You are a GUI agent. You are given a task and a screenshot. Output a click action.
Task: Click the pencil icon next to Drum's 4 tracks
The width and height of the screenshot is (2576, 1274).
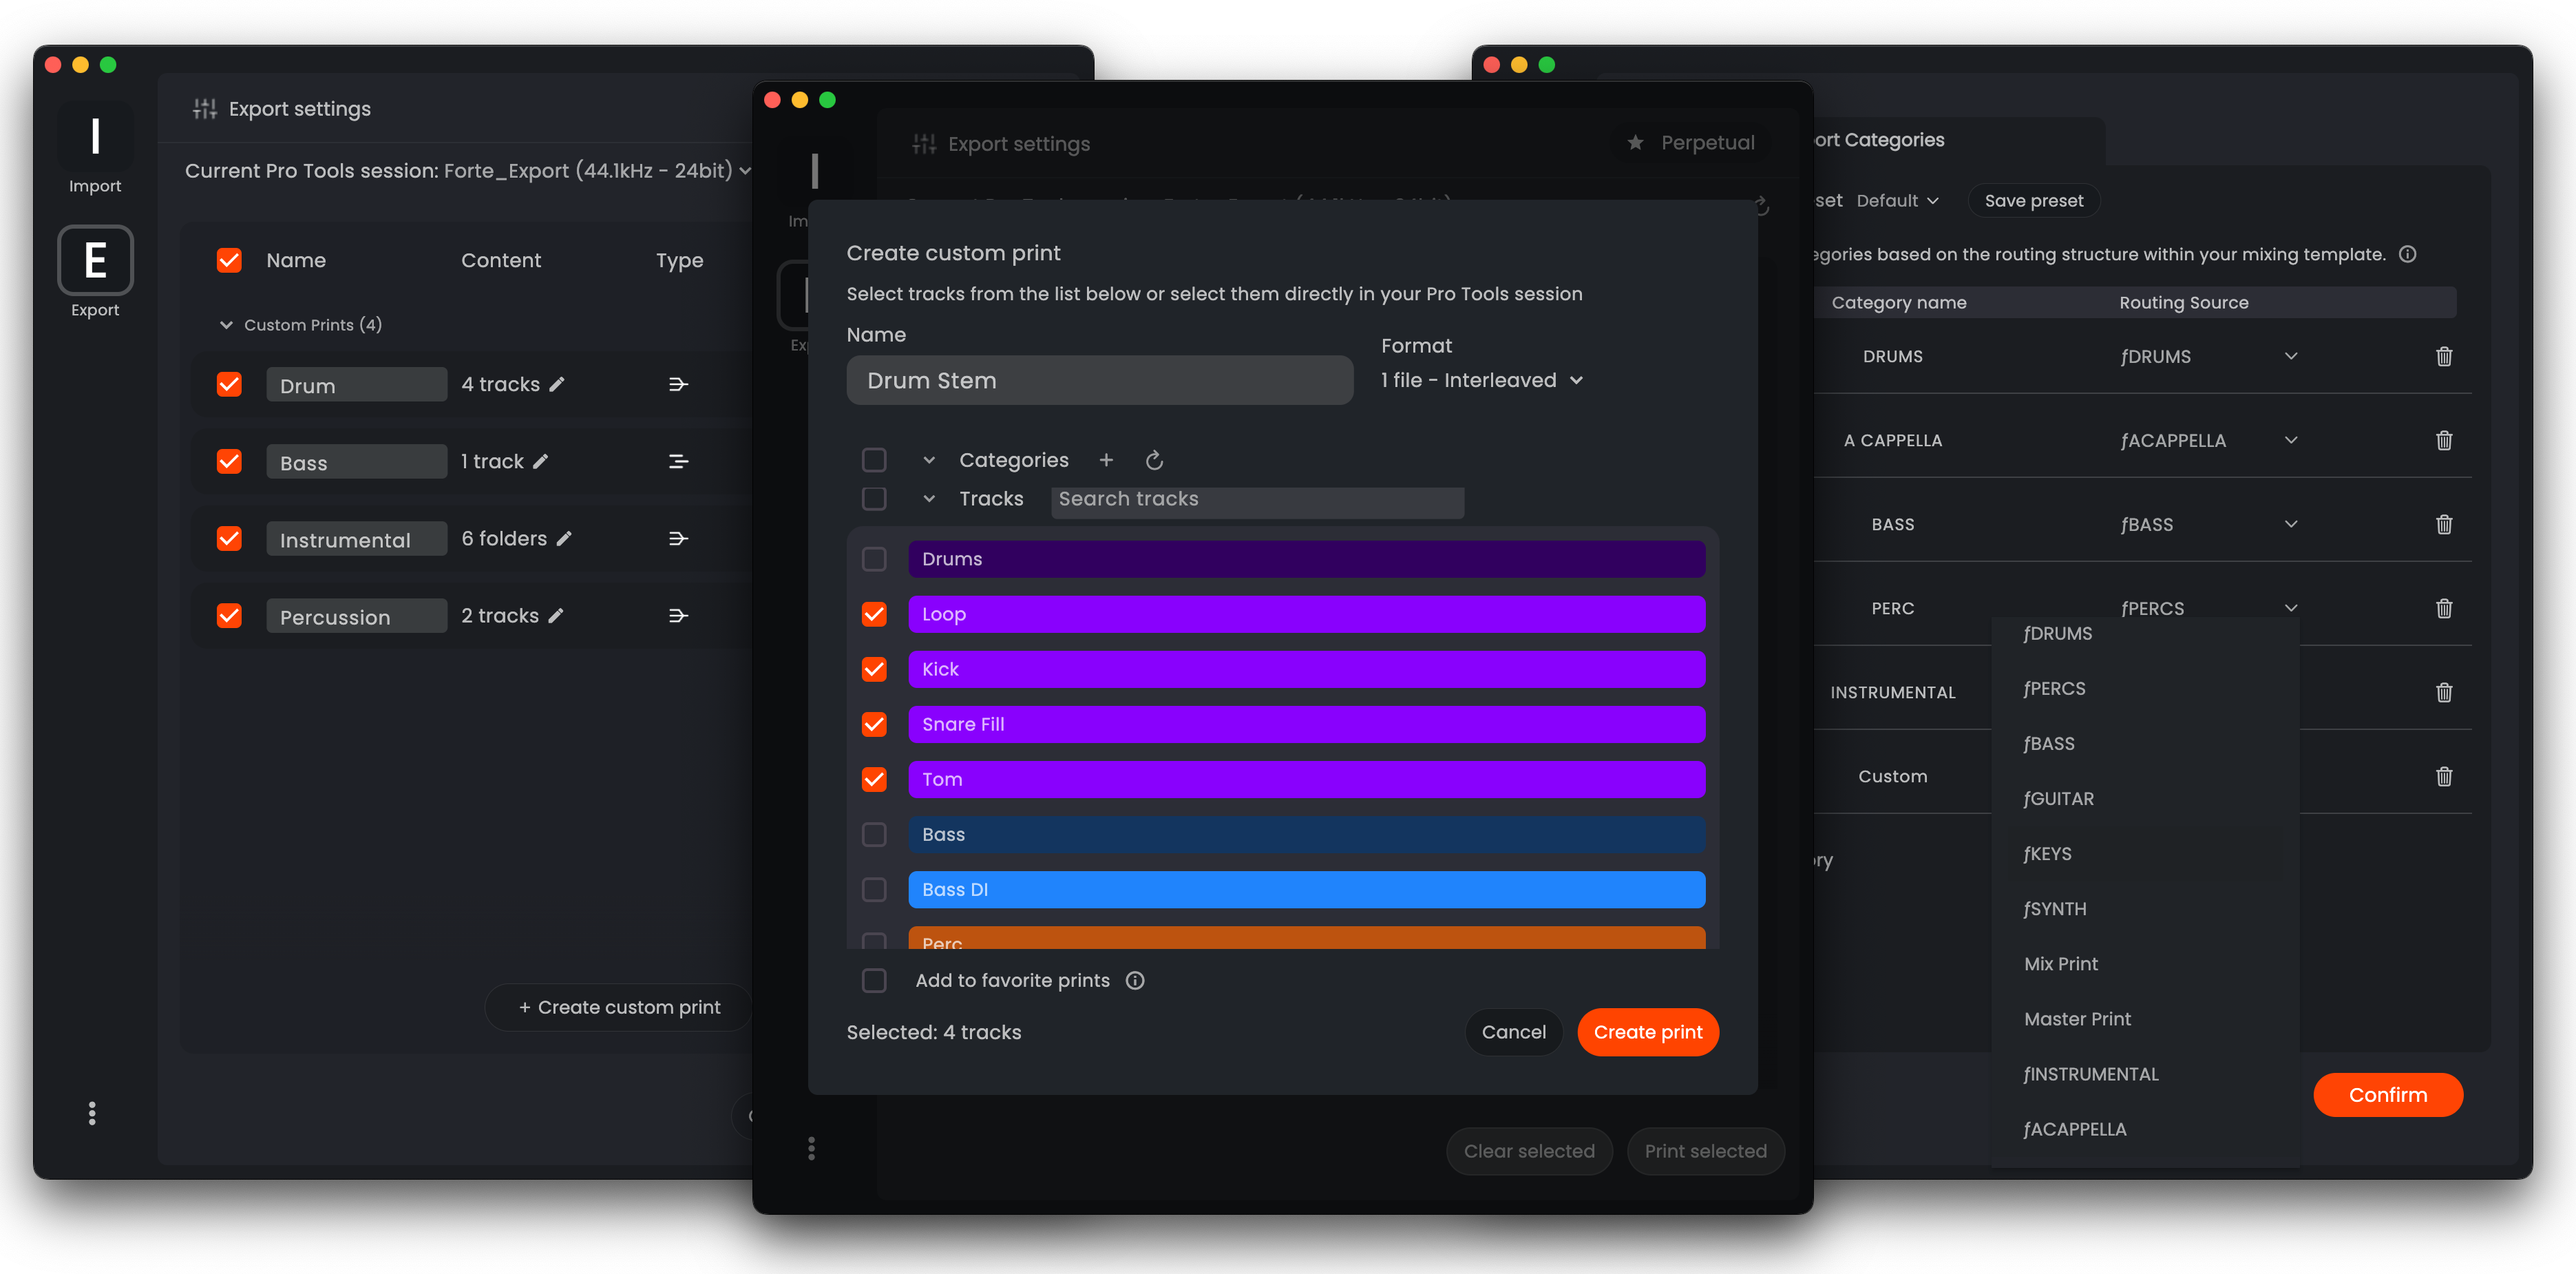coord(557,384)
